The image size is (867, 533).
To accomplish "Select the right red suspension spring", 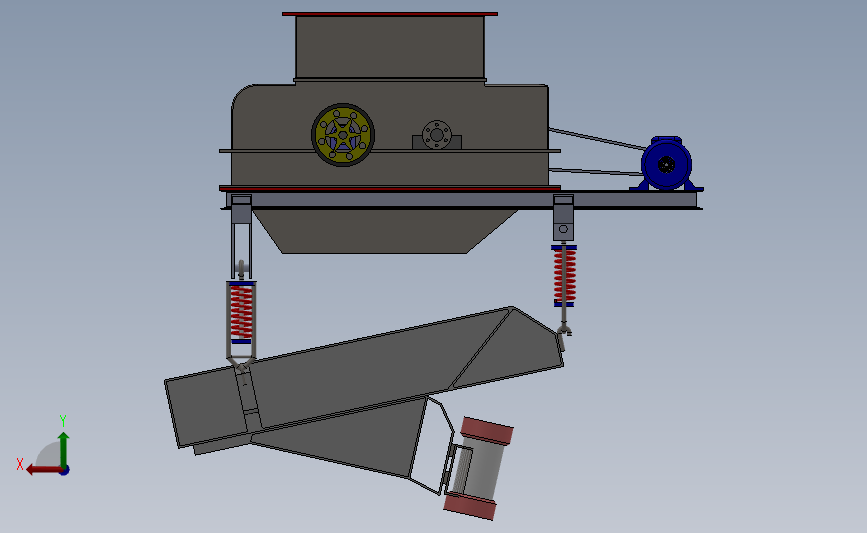I will [565, 275].
